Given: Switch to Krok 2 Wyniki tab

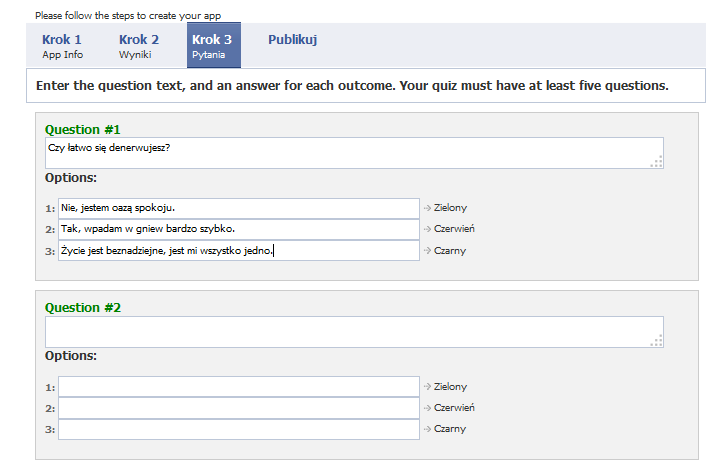Looking at the screenshot, I should 139,46.
